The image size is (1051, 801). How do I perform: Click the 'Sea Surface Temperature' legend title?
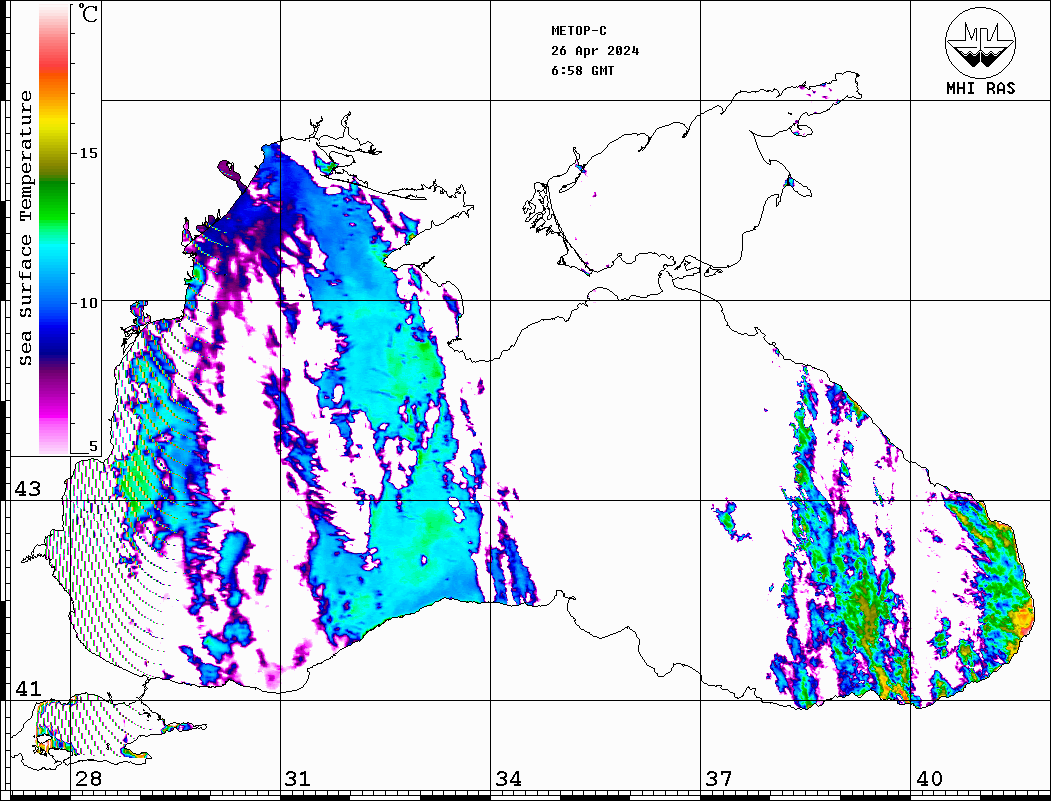pos(25,228)
